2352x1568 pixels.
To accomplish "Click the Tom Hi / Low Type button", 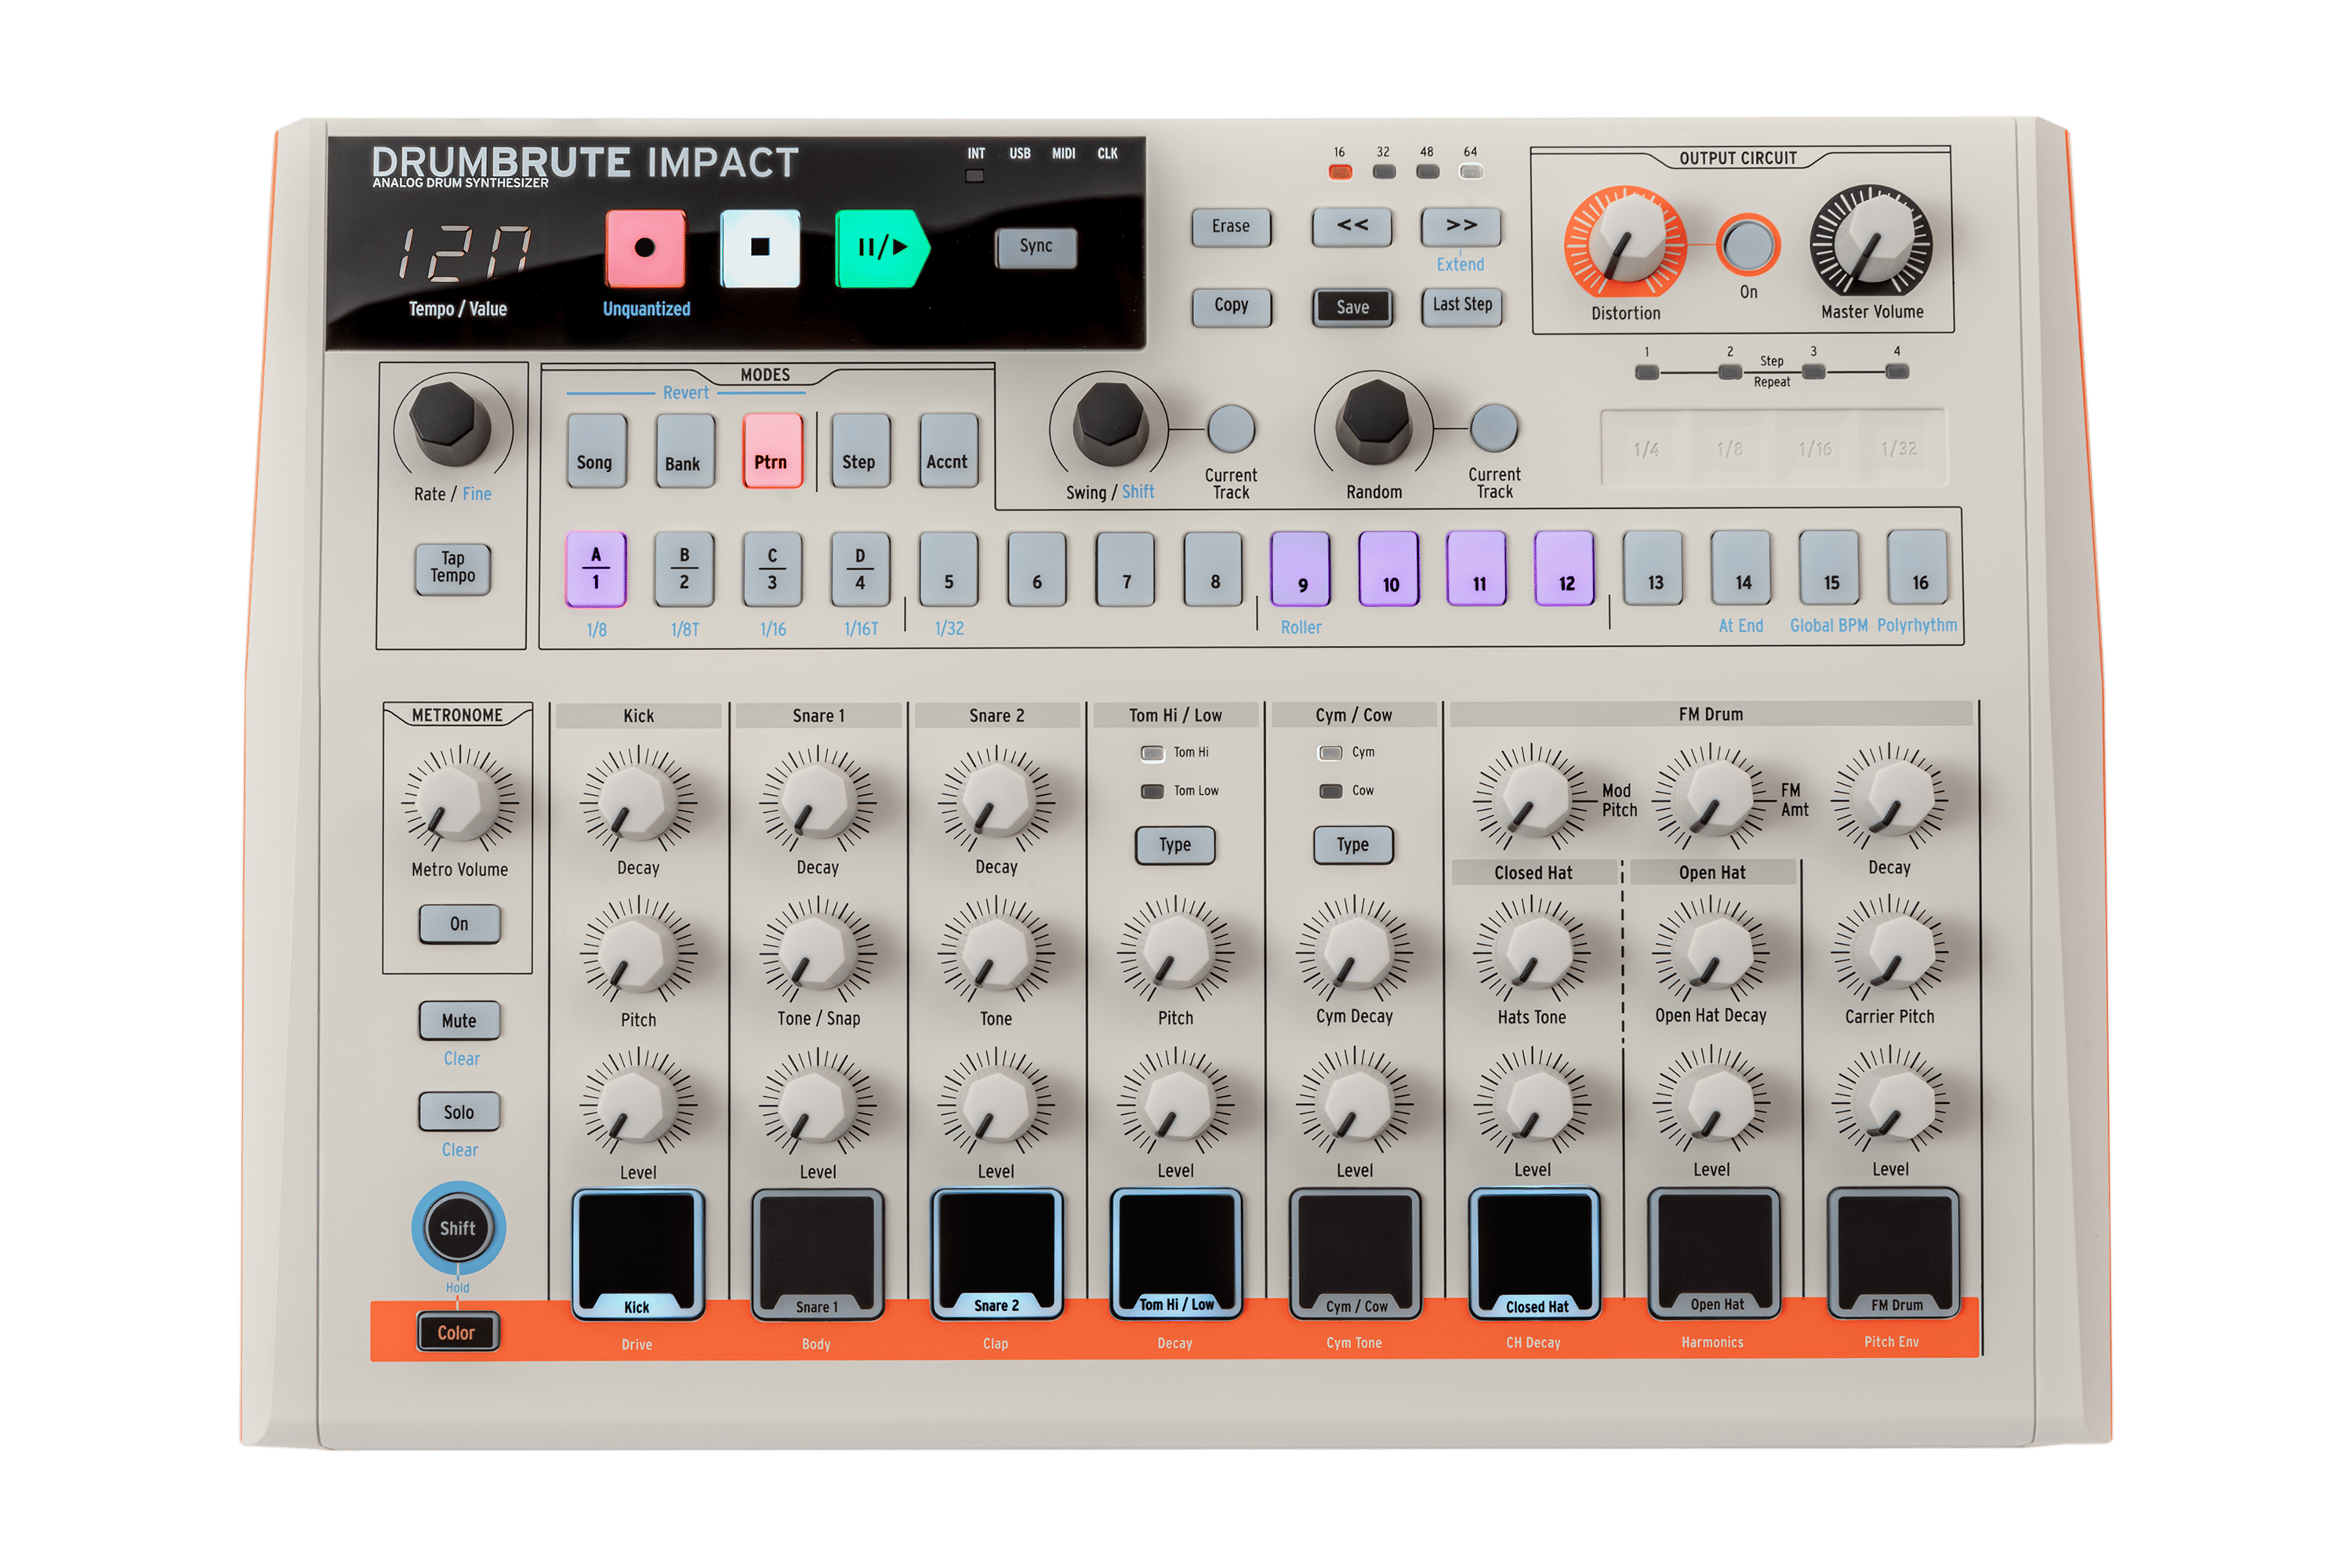I will click(x=1175, y=845).
